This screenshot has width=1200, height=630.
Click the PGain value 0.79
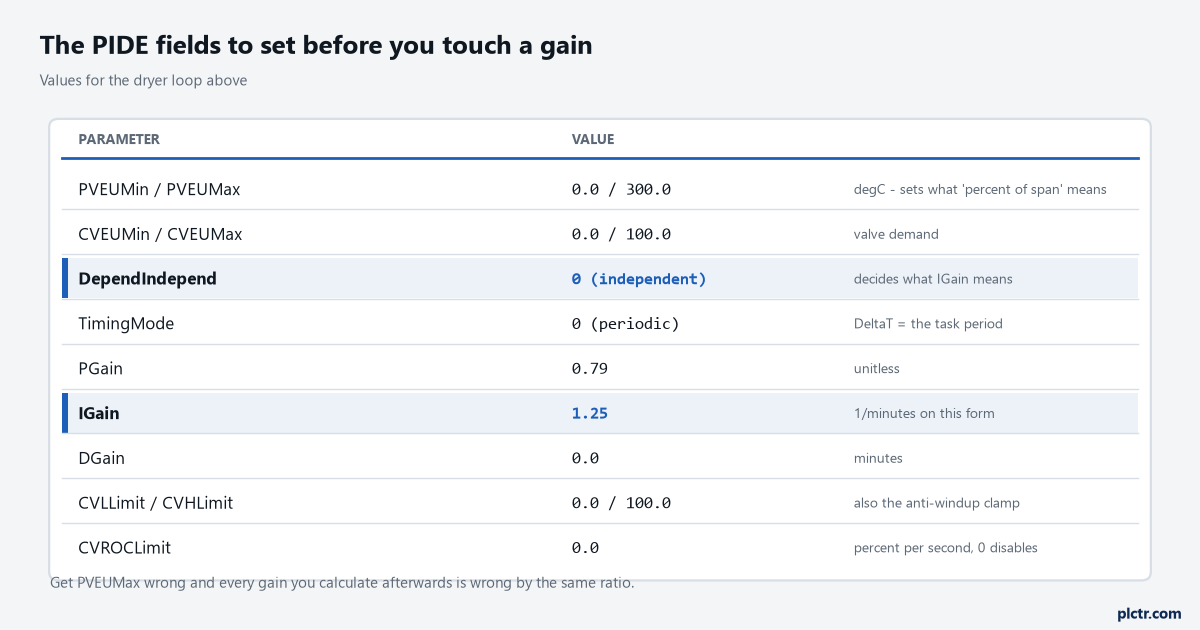click(590, 368)
